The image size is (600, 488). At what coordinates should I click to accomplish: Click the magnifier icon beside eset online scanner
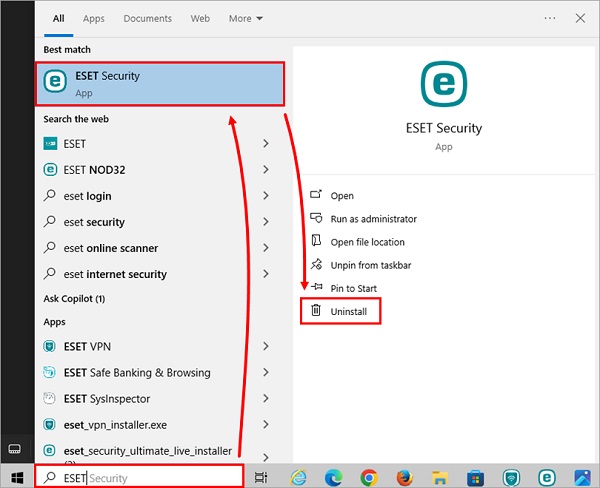point(50,248)
